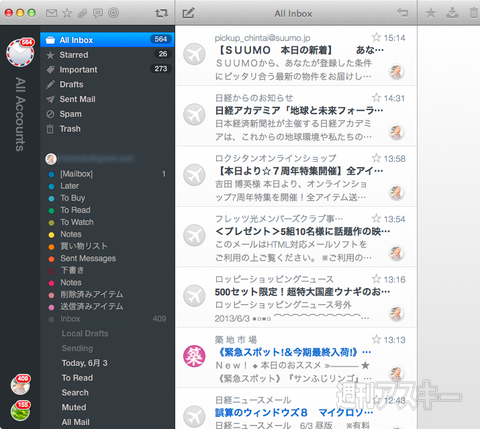Click the target circle filter icon
Image resolution: width=480 pixels, height=429 pixels.
tap(113, 13)
